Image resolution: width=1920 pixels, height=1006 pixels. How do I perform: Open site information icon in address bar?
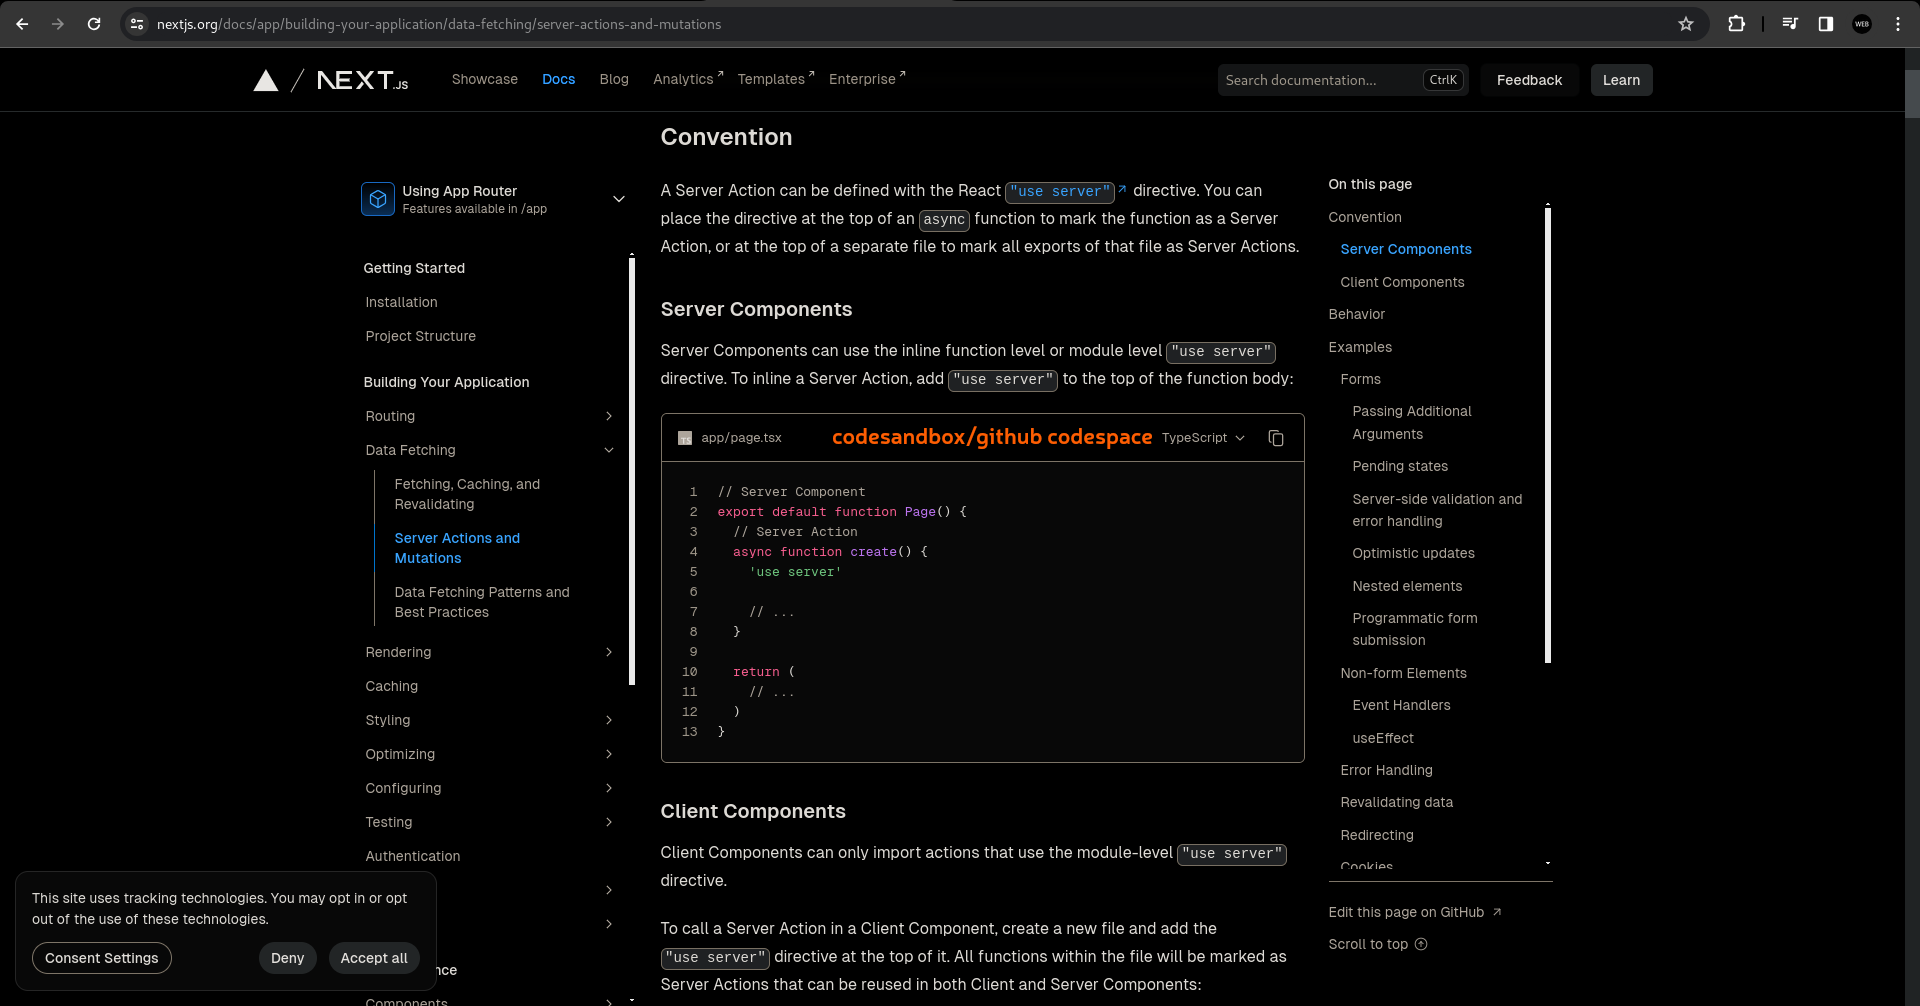point(138,24)
